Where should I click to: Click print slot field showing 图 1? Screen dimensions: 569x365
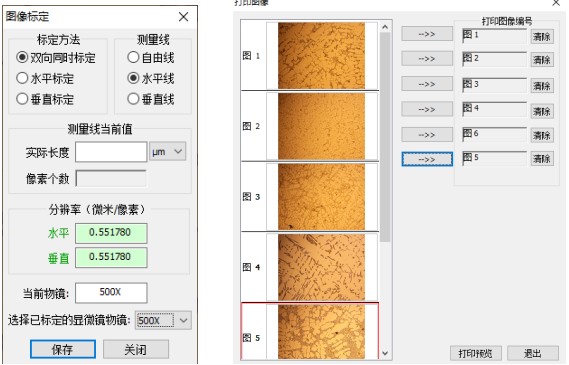(x=495, y=36)
